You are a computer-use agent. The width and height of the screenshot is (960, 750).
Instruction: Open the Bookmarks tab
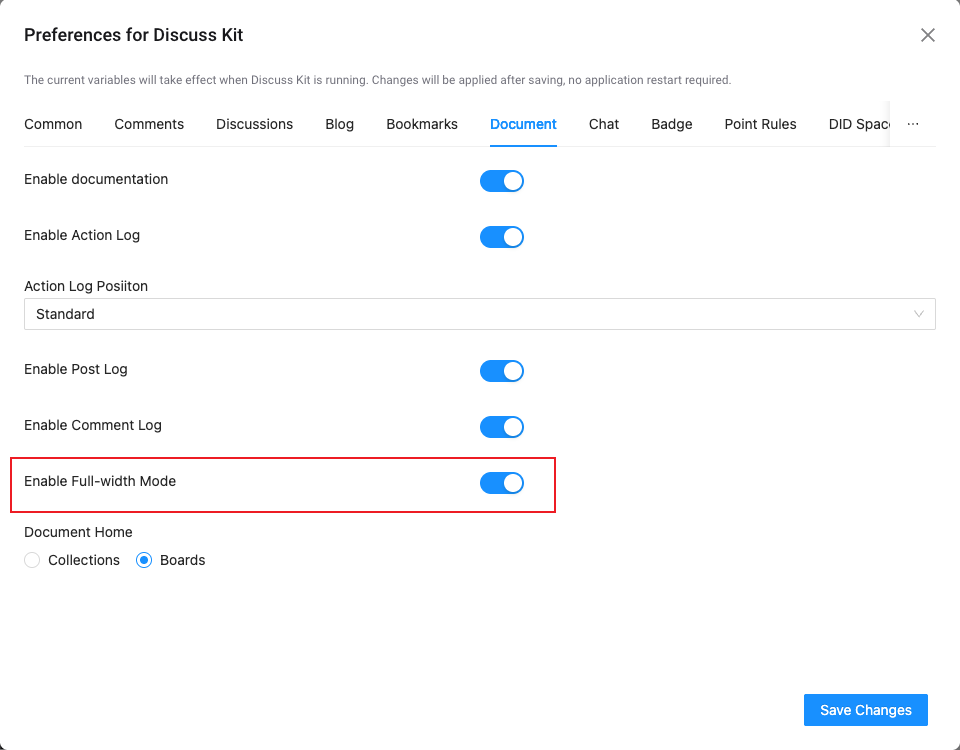click(422, 124)
